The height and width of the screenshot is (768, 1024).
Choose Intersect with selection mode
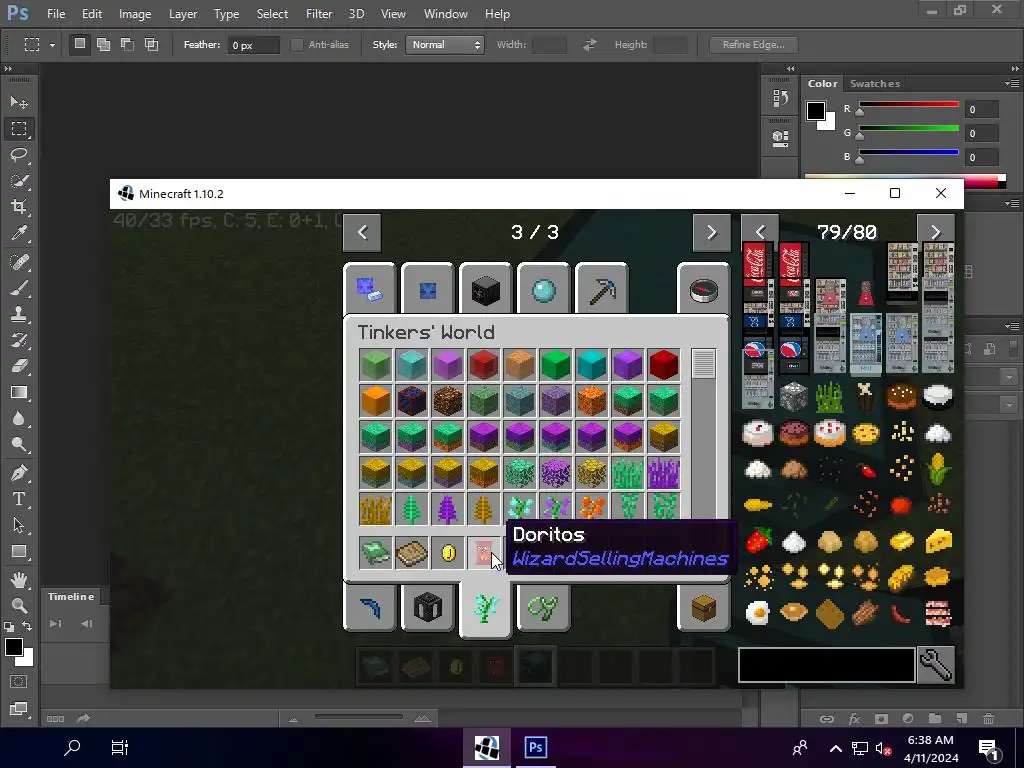(152, 44)
